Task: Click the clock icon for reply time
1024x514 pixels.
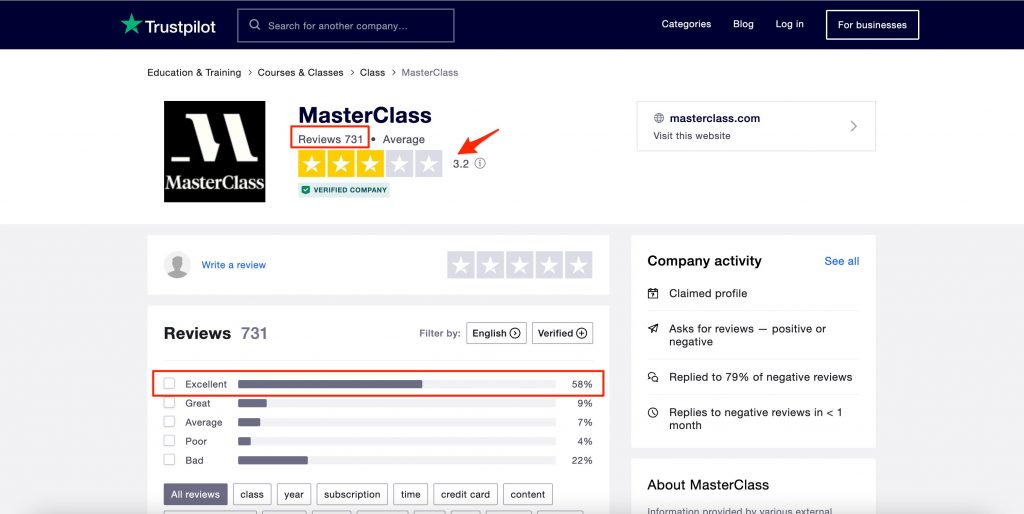Action: (653, 412)
